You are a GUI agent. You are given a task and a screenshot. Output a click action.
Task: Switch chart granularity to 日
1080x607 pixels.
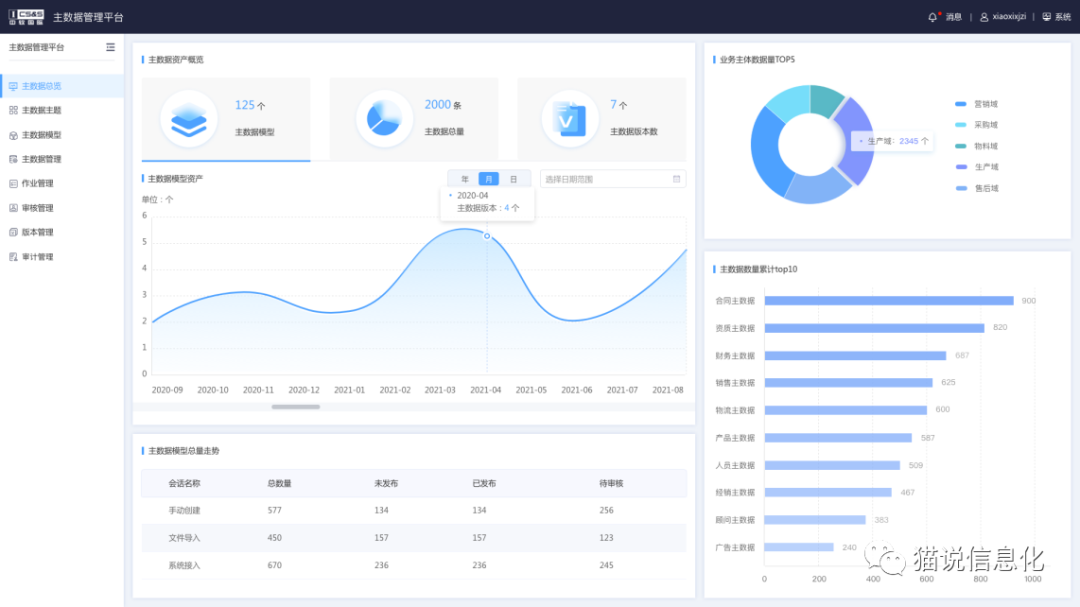pos(514,179)
